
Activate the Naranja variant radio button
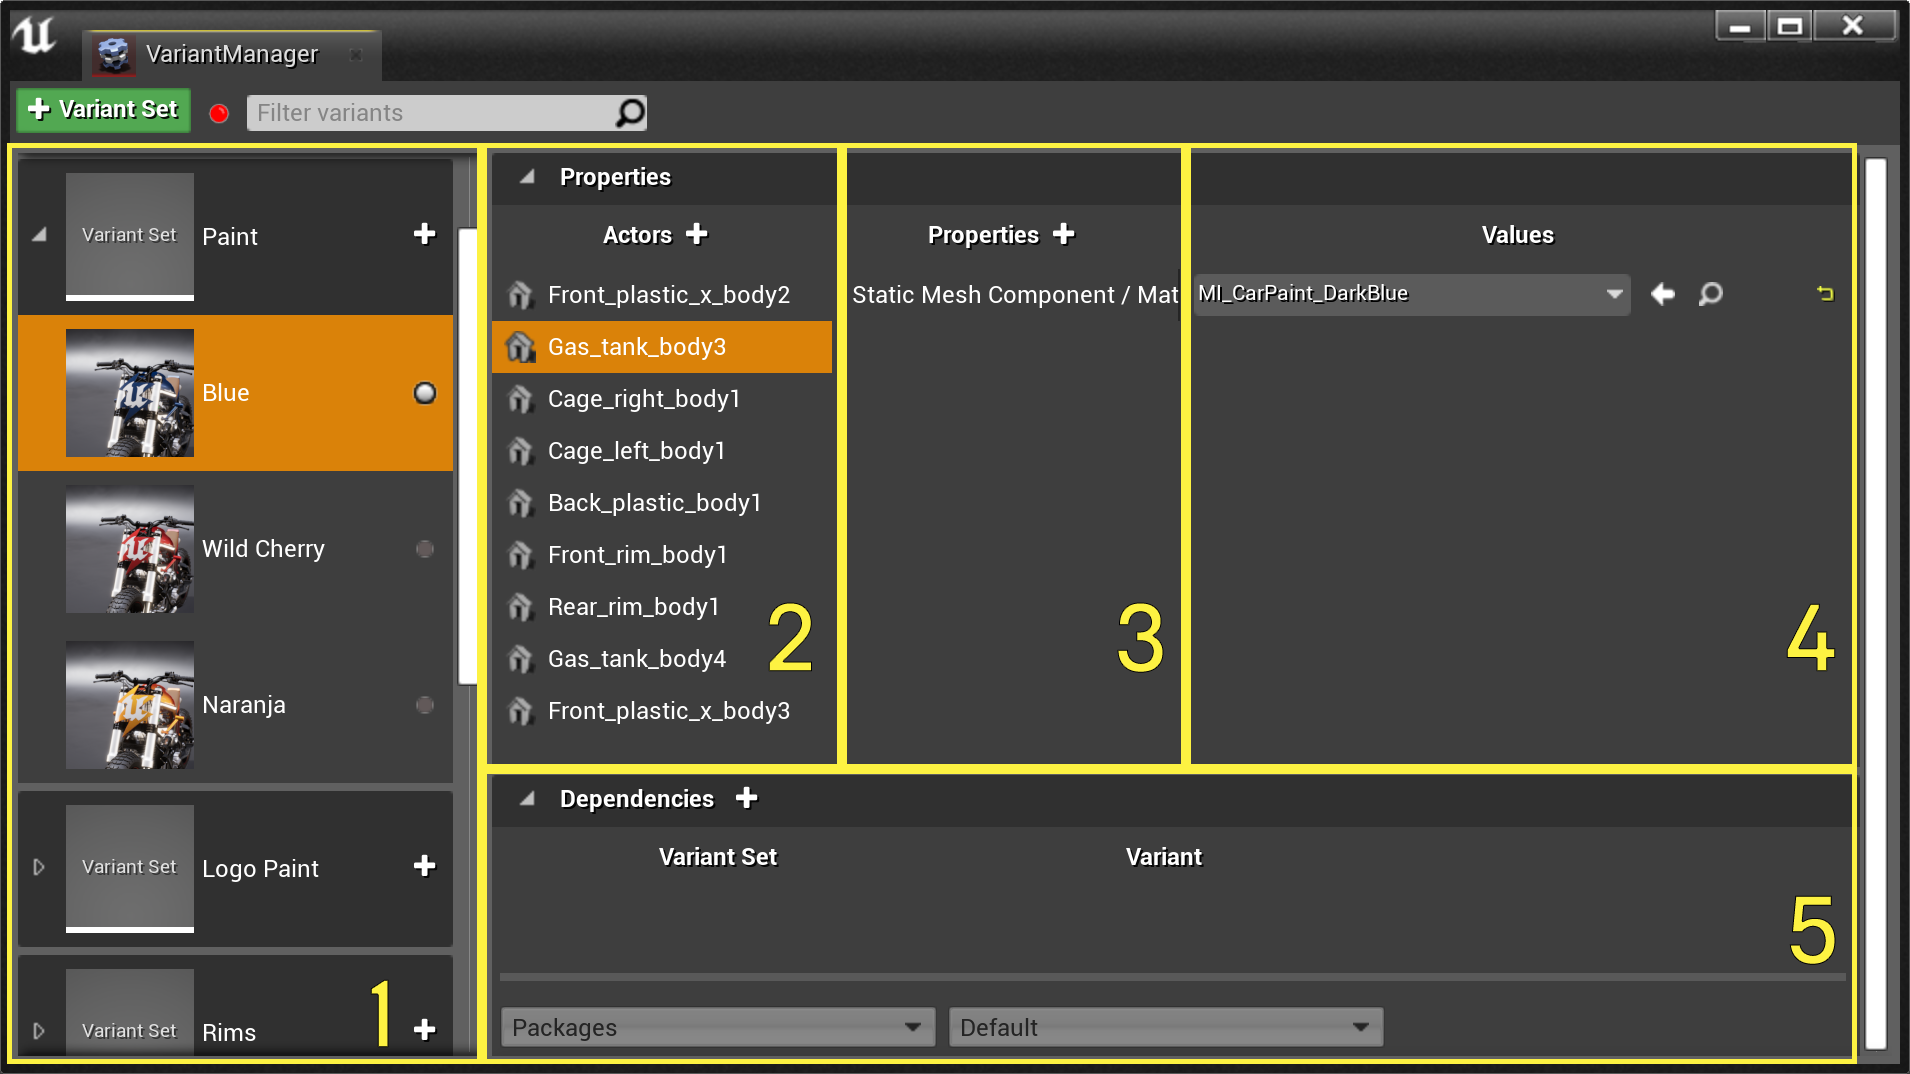[x=425, y=705]
